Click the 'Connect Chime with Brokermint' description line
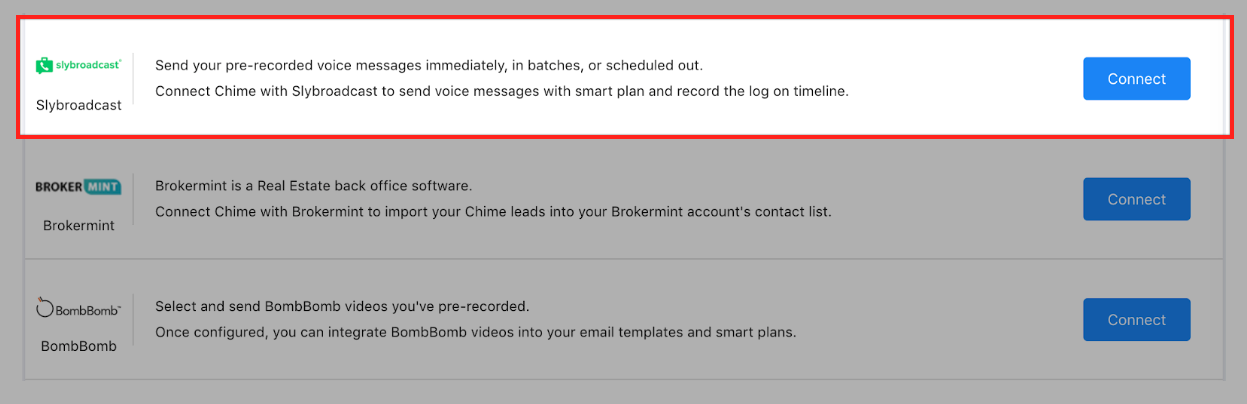This screenshot has width=1247, height=404. coord(493,212)
